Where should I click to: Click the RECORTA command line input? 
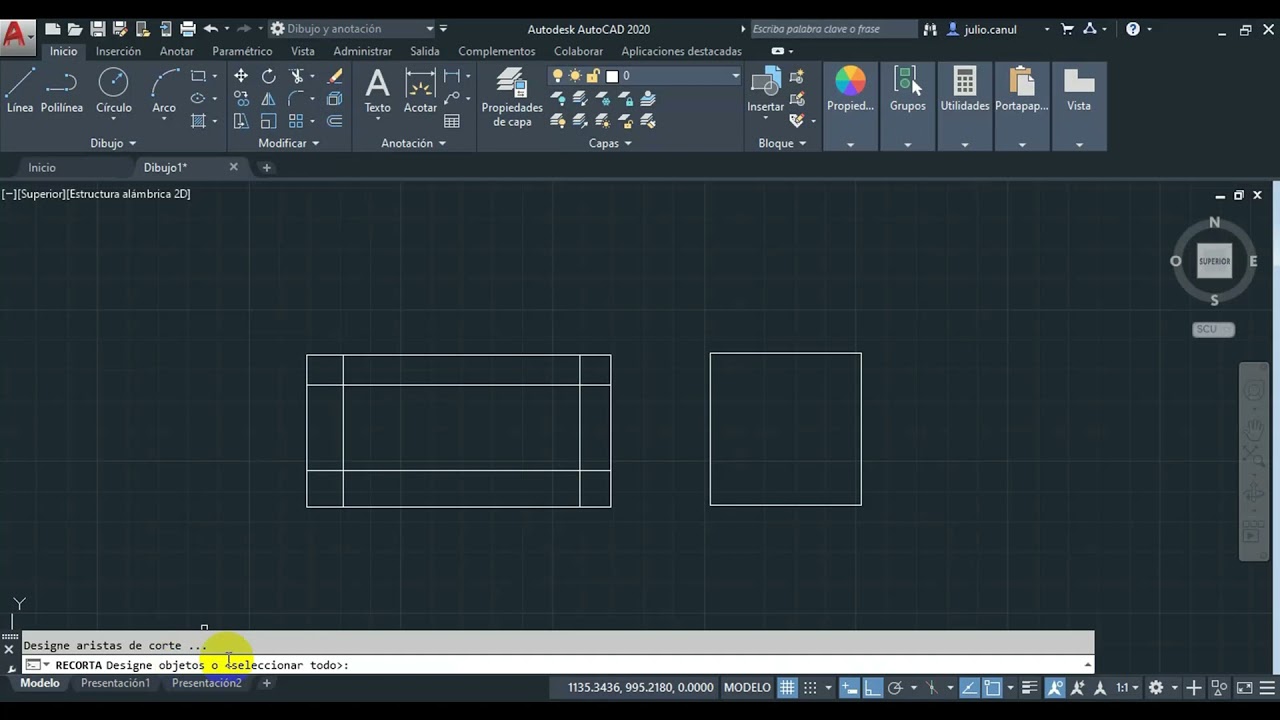click(556, 665)
